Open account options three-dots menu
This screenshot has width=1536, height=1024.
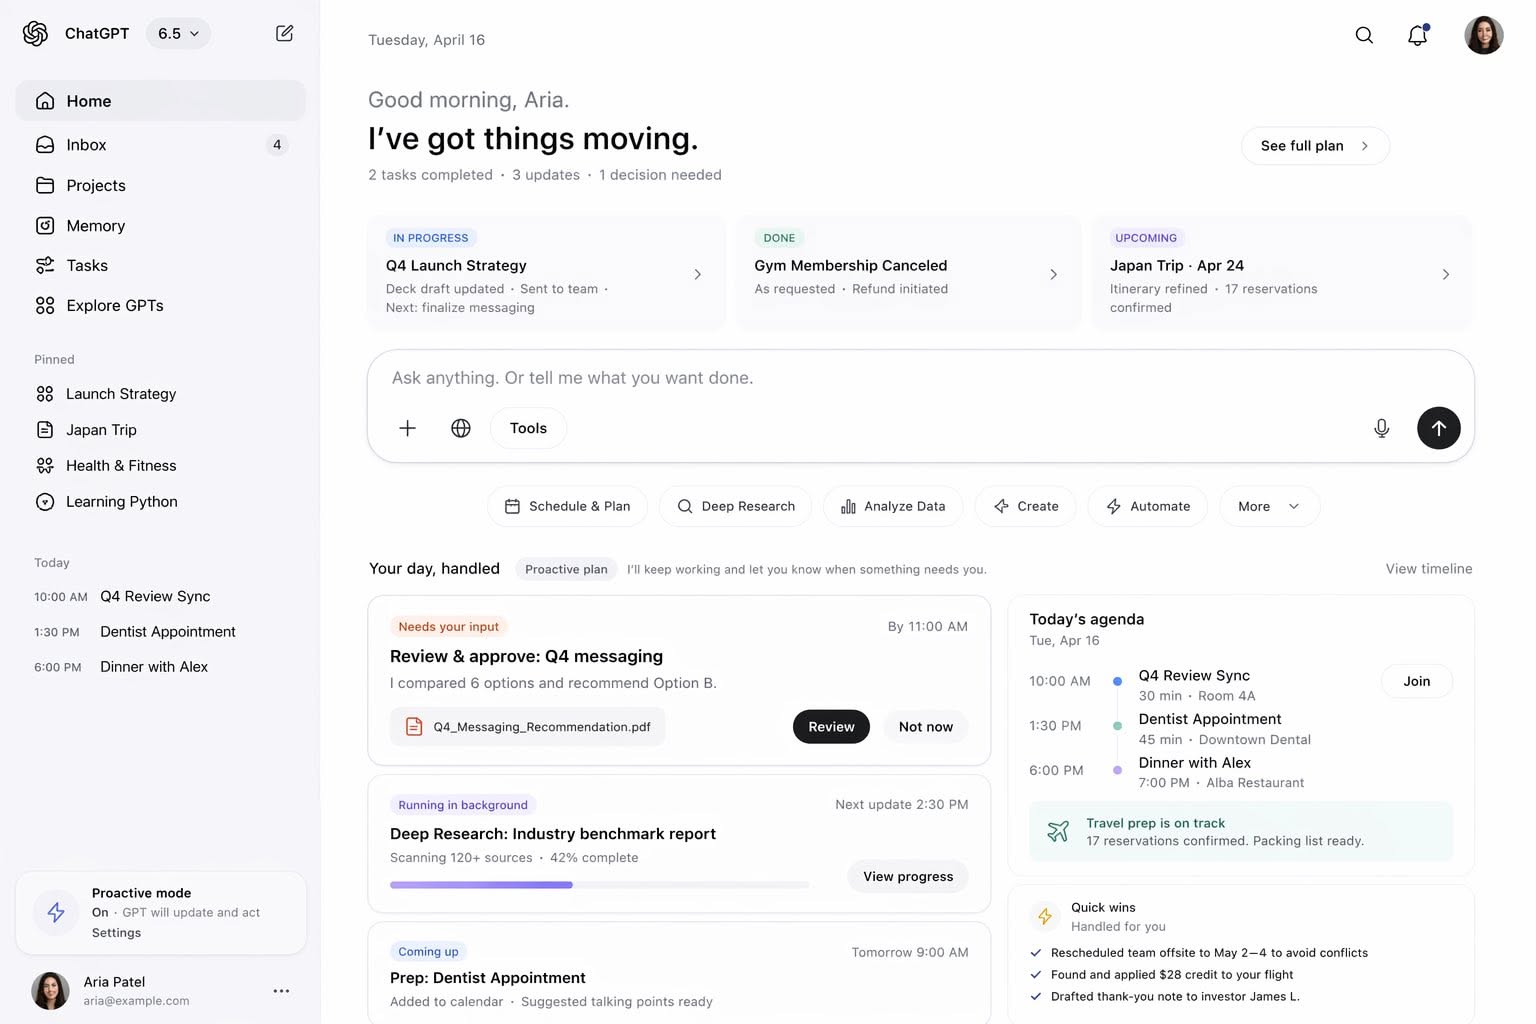tap(281, 991)
